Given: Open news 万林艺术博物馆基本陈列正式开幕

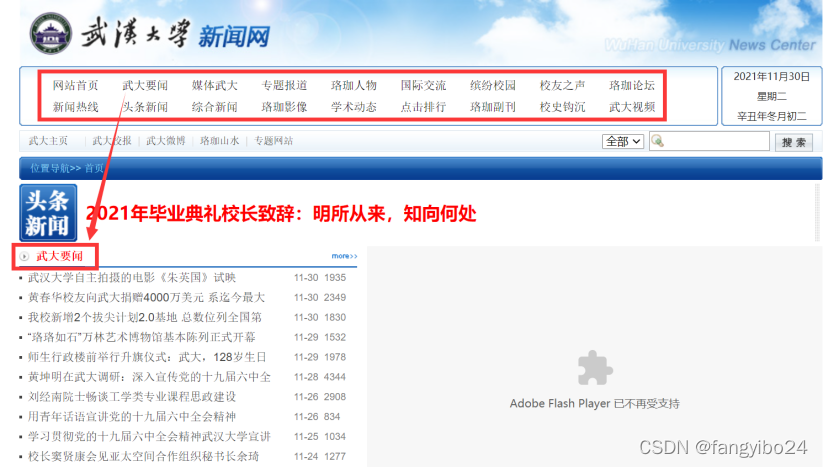Looking at the screenshot, I should tap(142, 337).
